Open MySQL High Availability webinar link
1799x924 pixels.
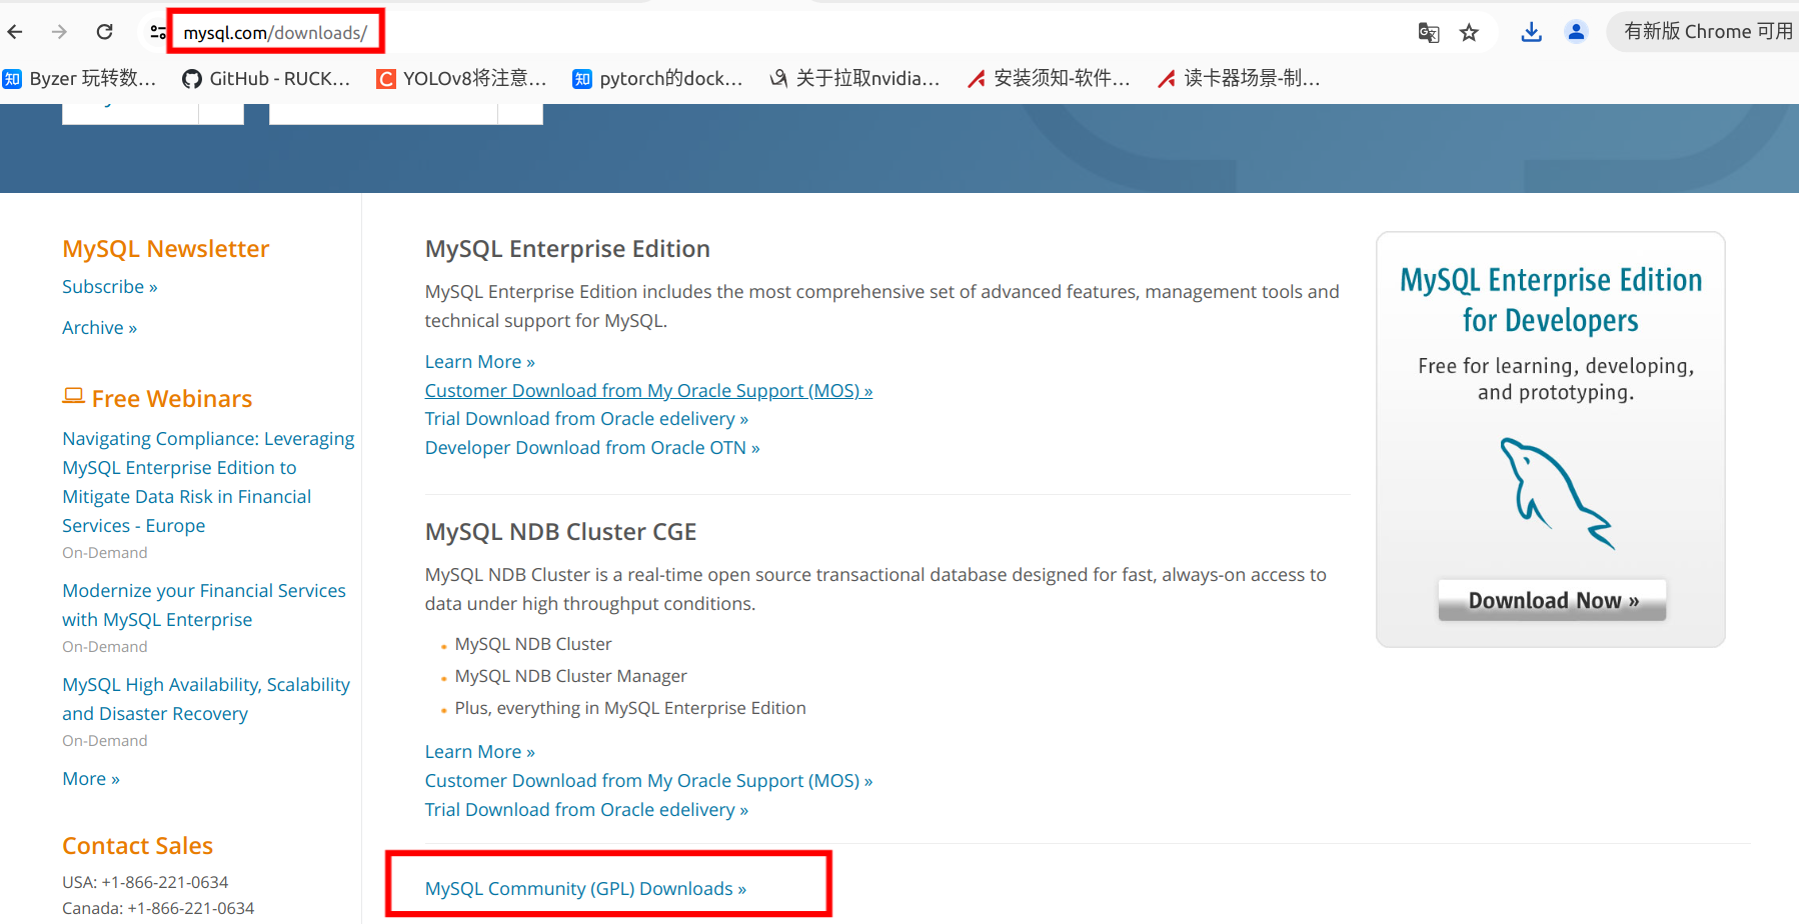click(206, 699)
